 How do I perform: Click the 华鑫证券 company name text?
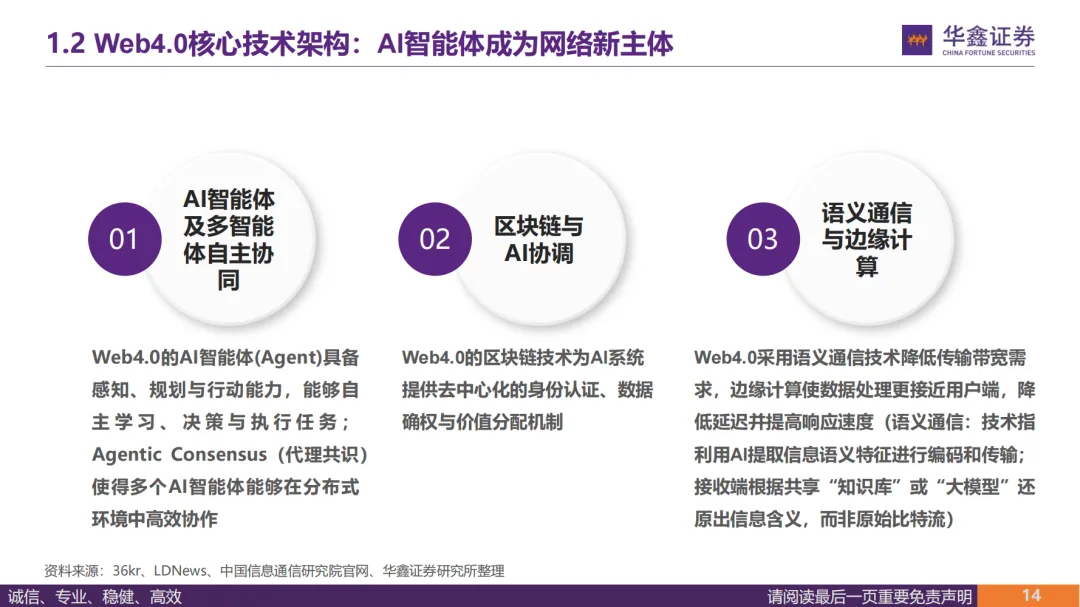tap(988, 36)
